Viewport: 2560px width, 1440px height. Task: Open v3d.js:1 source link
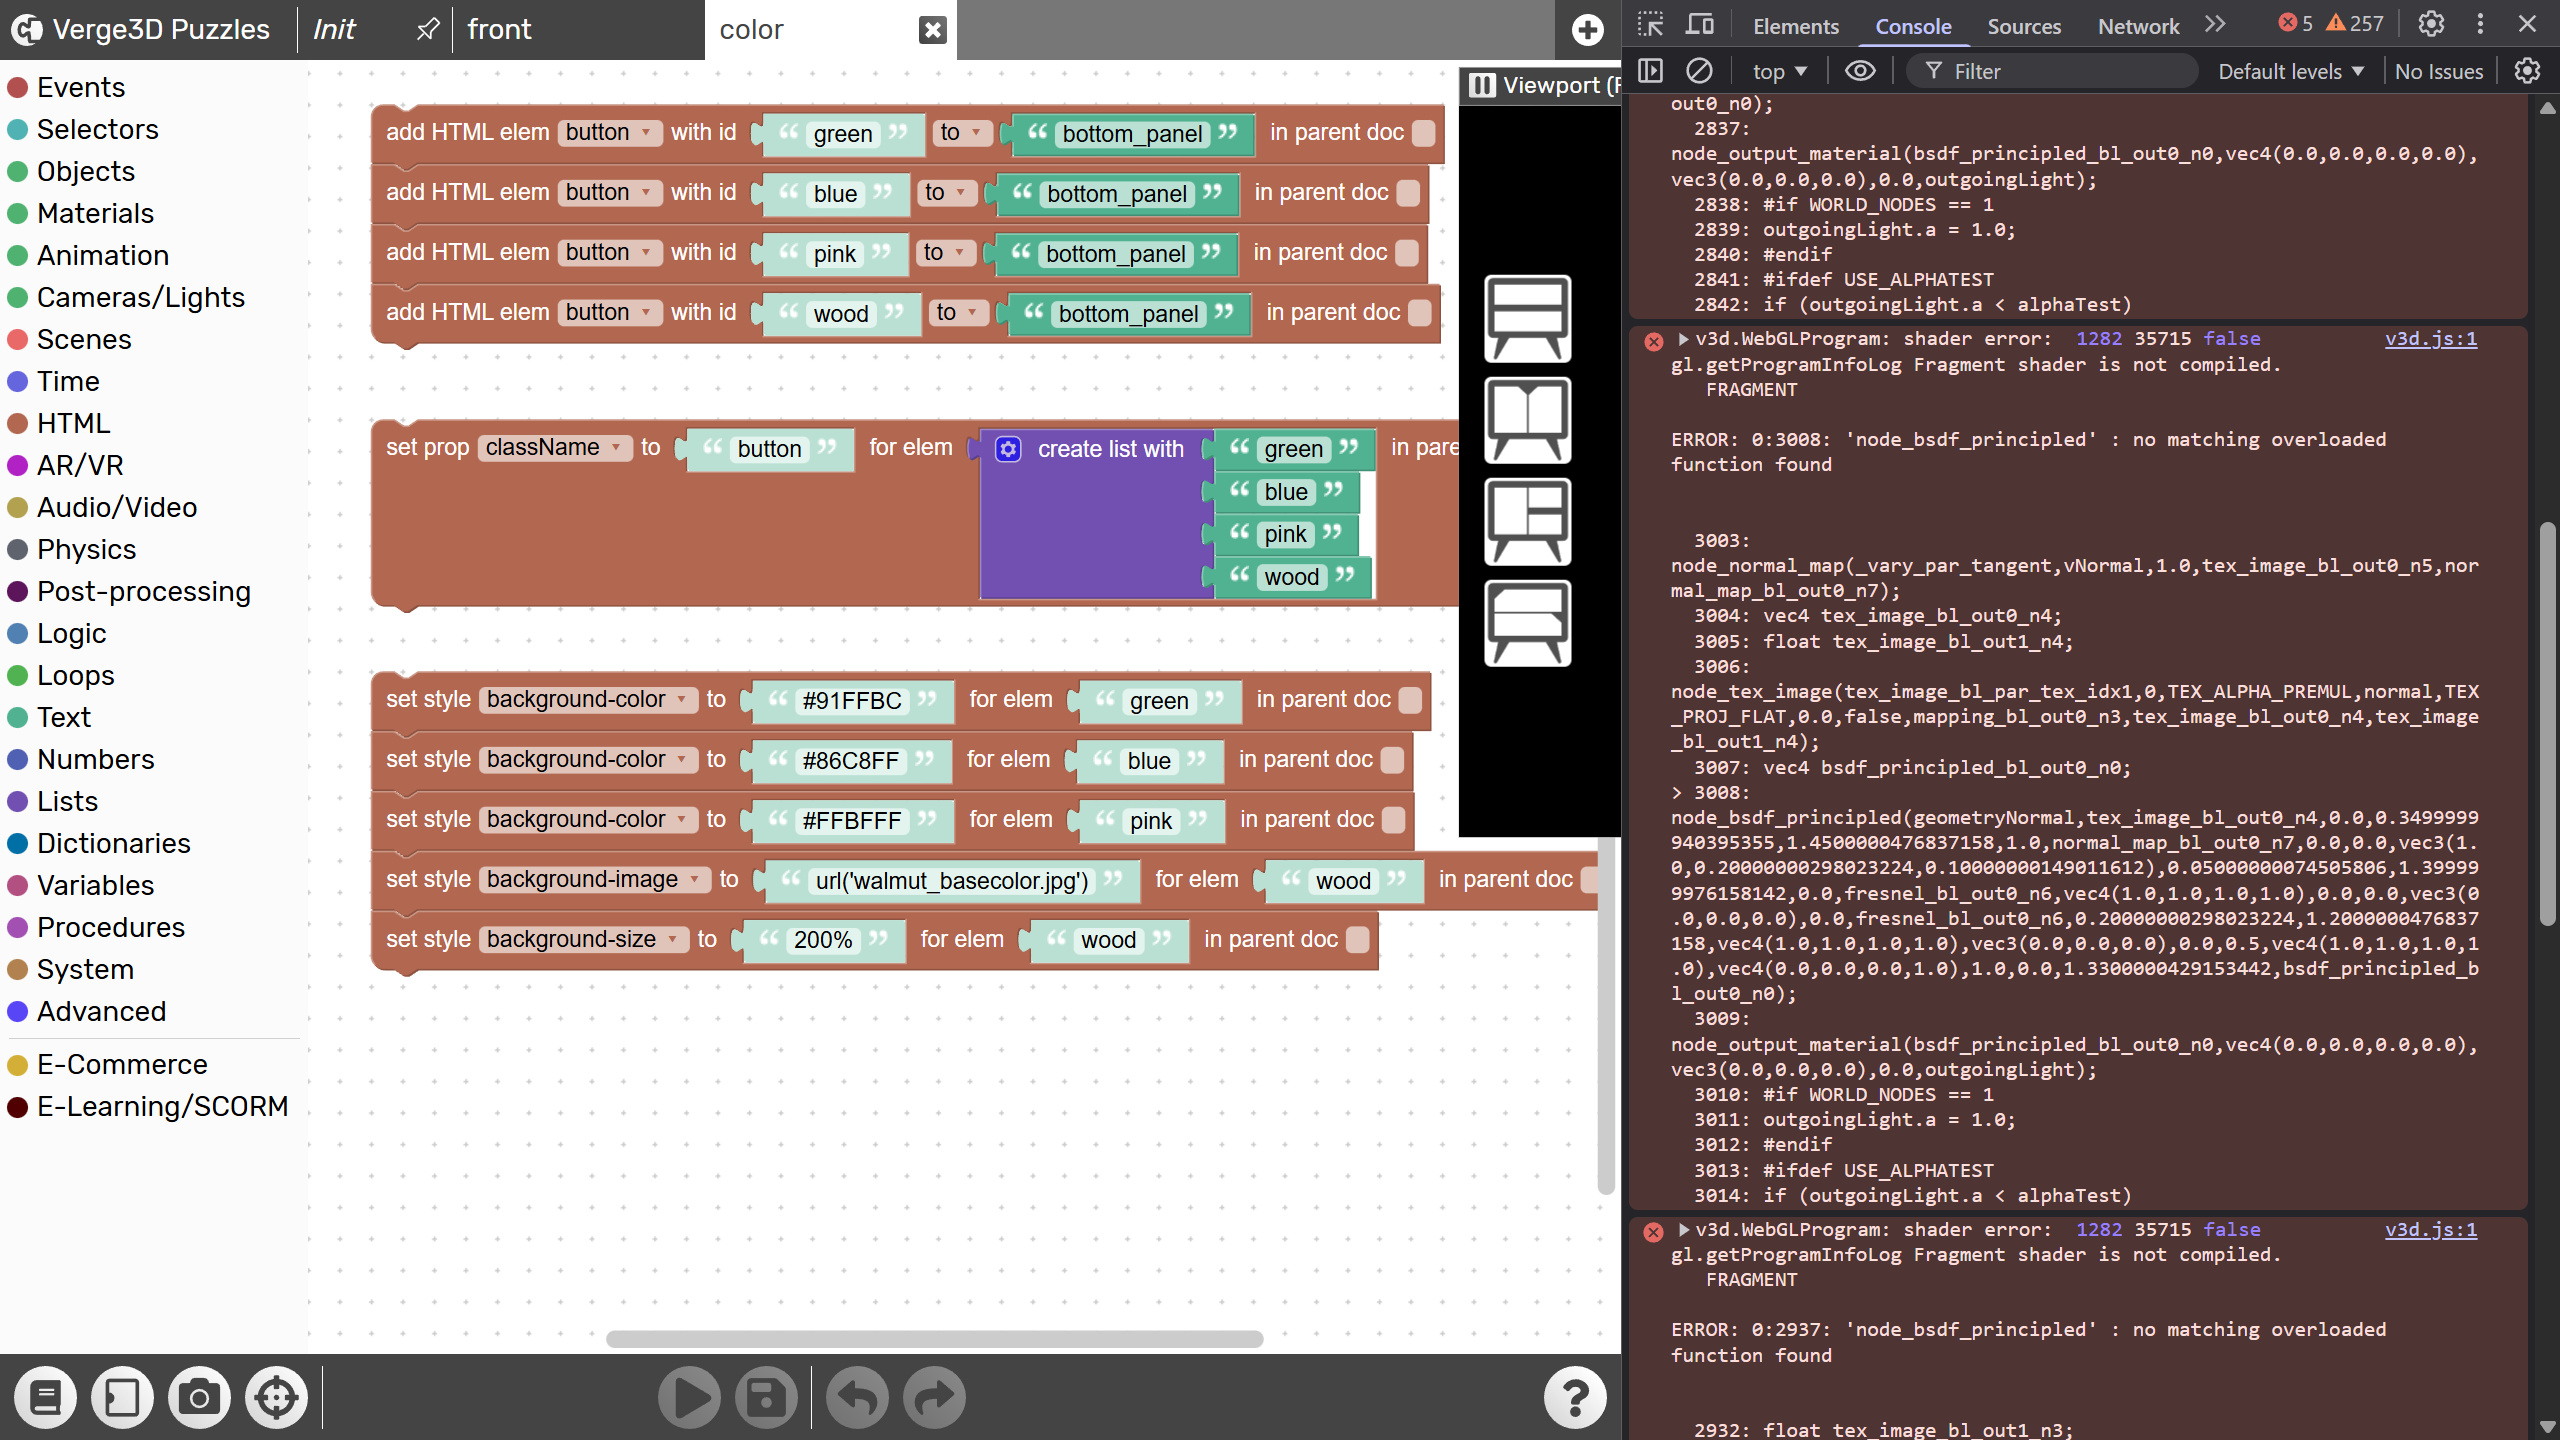coord(2430,339)
